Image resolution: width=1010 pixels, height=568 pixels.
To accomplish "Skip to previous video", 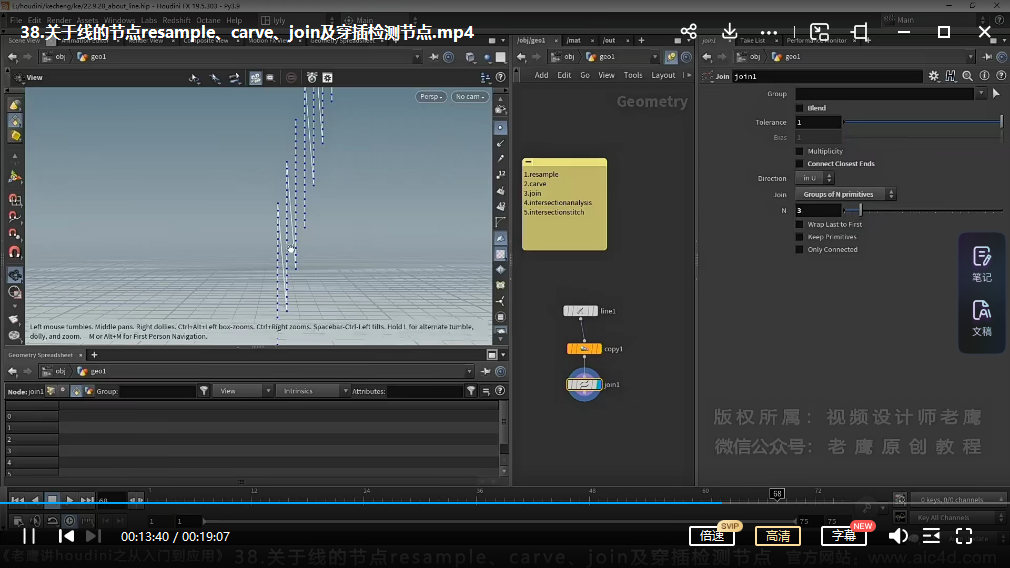I will pos(66,536).
